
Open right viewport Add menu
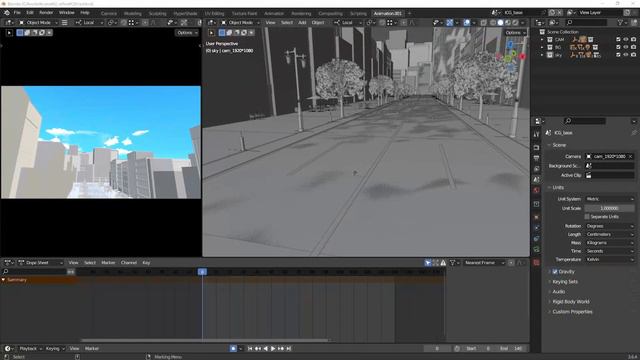tap(302, 22)
